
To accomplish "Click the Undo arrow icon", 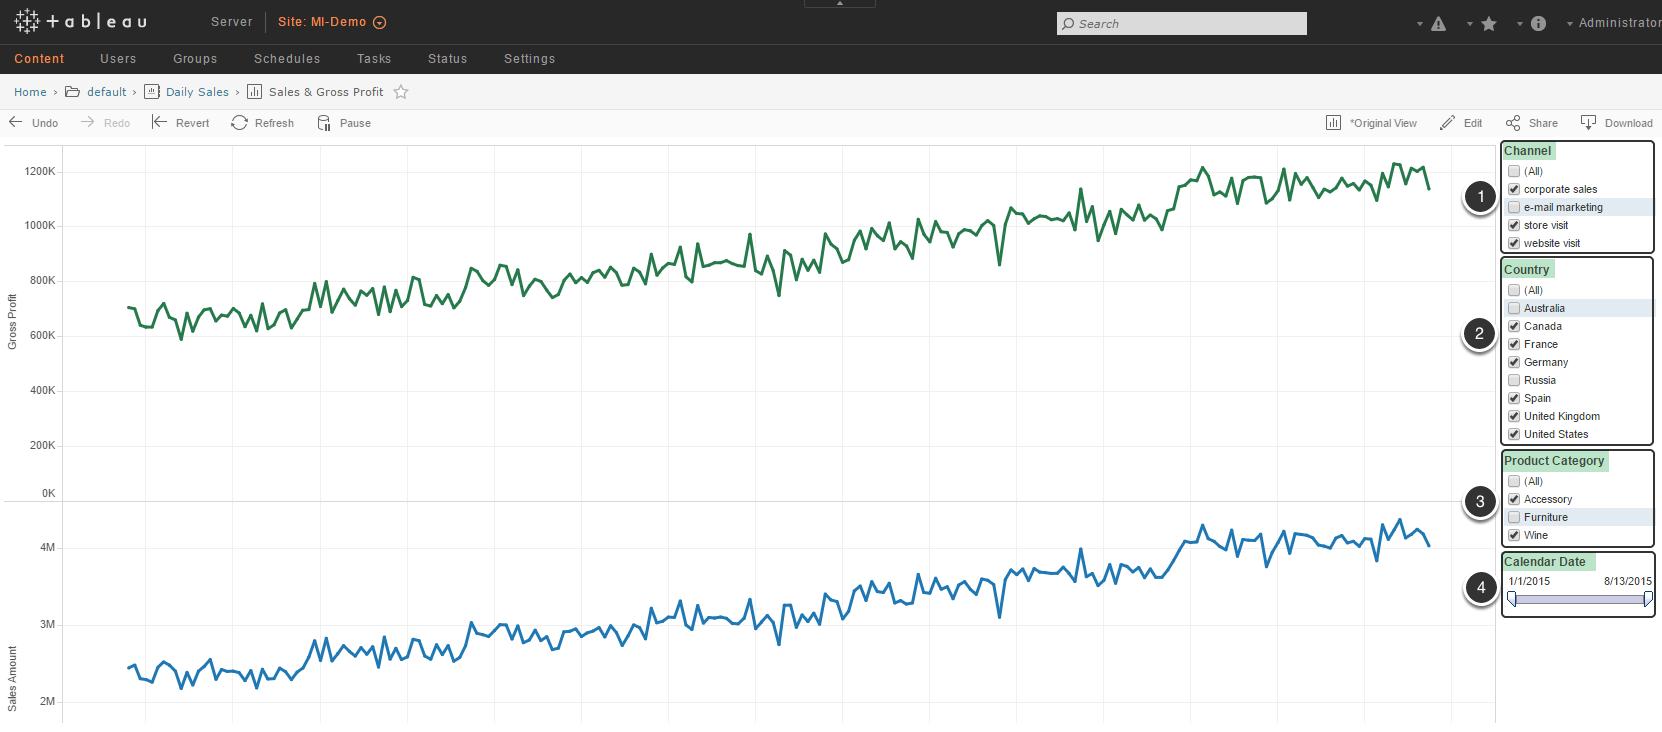I will pos(16,122).
